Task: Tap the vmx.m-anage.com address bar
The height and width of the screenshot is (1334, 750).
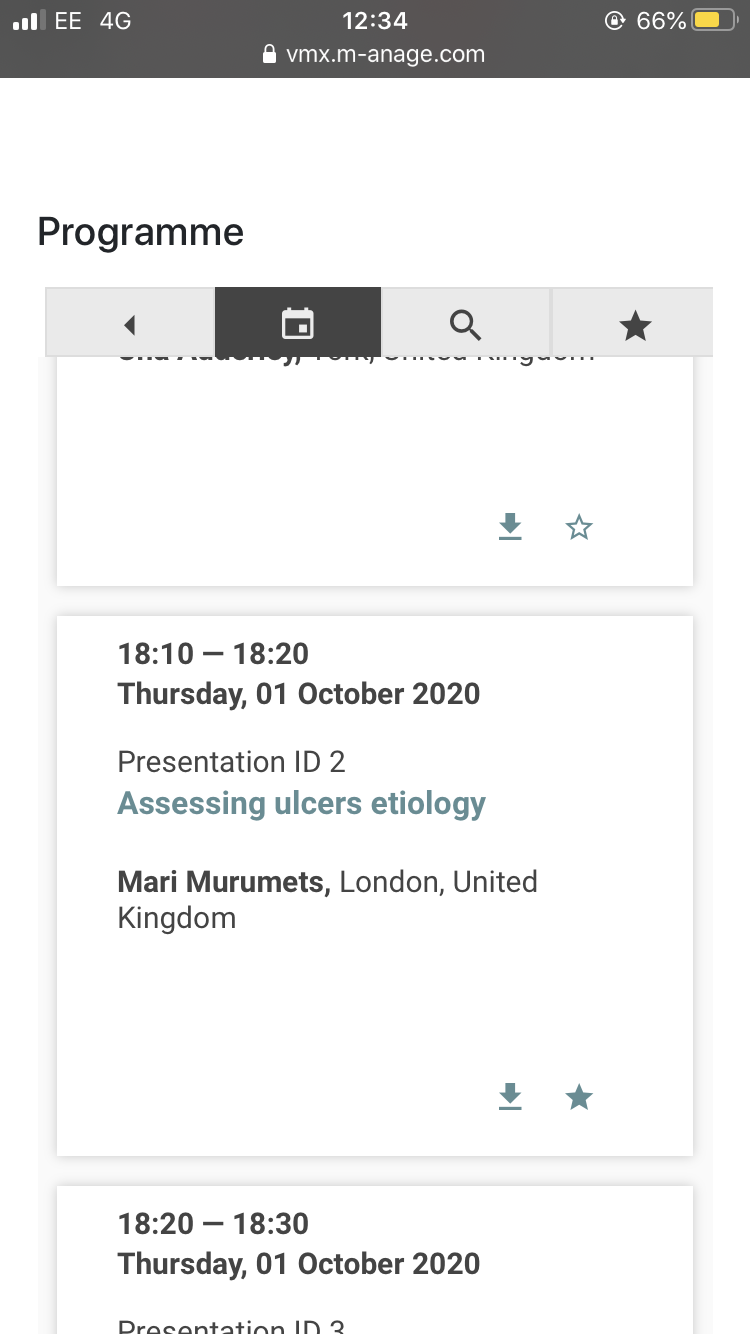Action: 385,55
